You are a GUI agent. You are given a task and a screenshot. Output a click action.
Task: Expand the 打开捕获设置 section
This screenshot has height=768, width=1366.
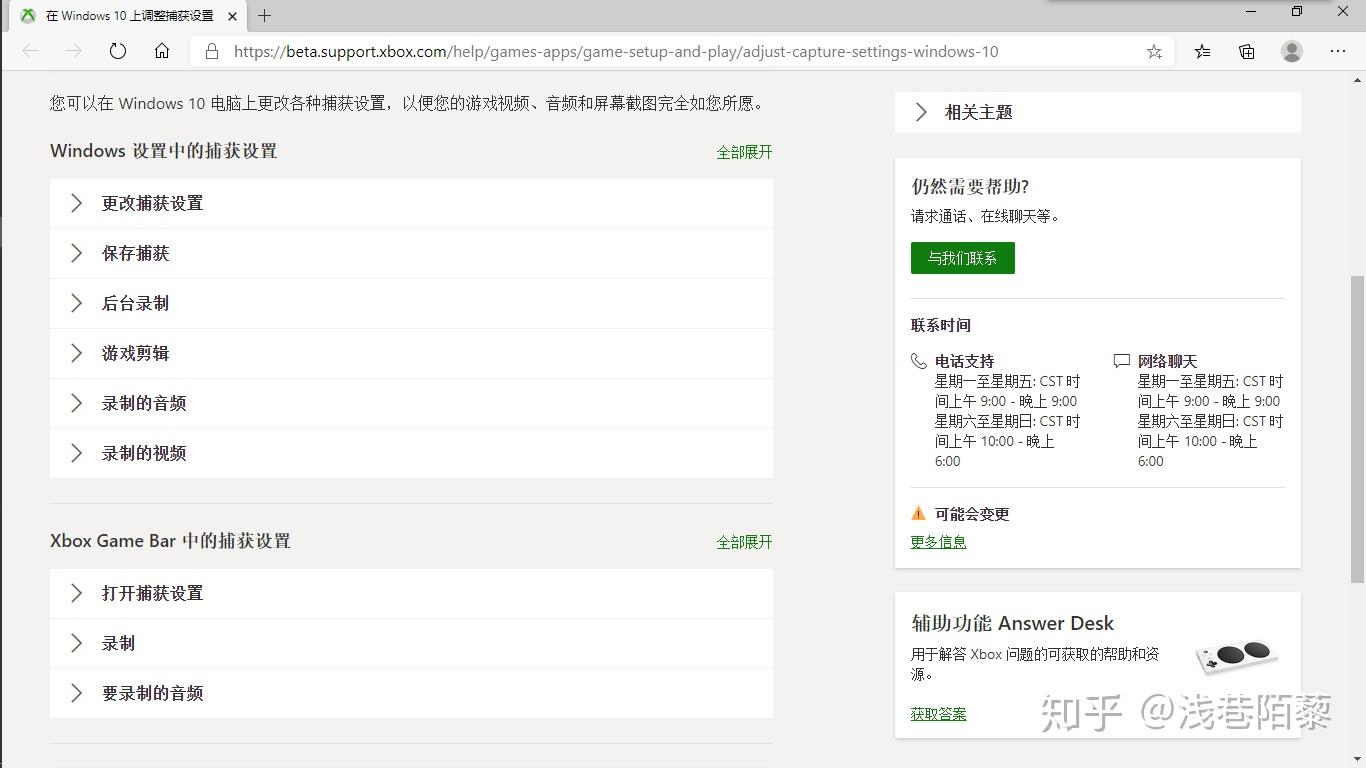(411, 593)
